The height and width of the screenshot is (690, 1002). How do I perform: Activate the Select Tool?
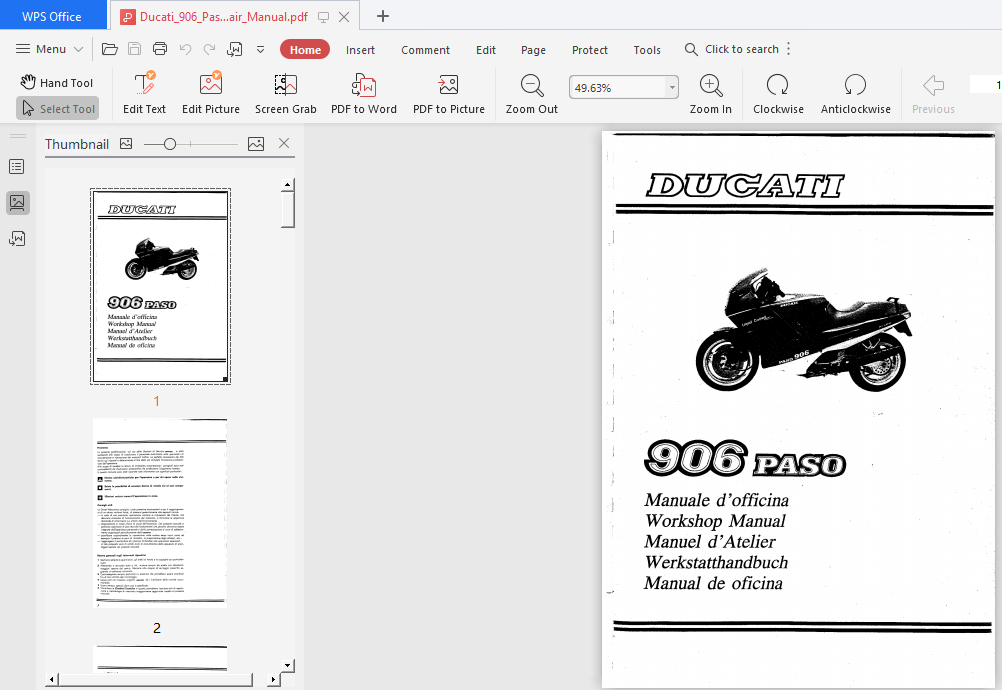tap(58, 109)
